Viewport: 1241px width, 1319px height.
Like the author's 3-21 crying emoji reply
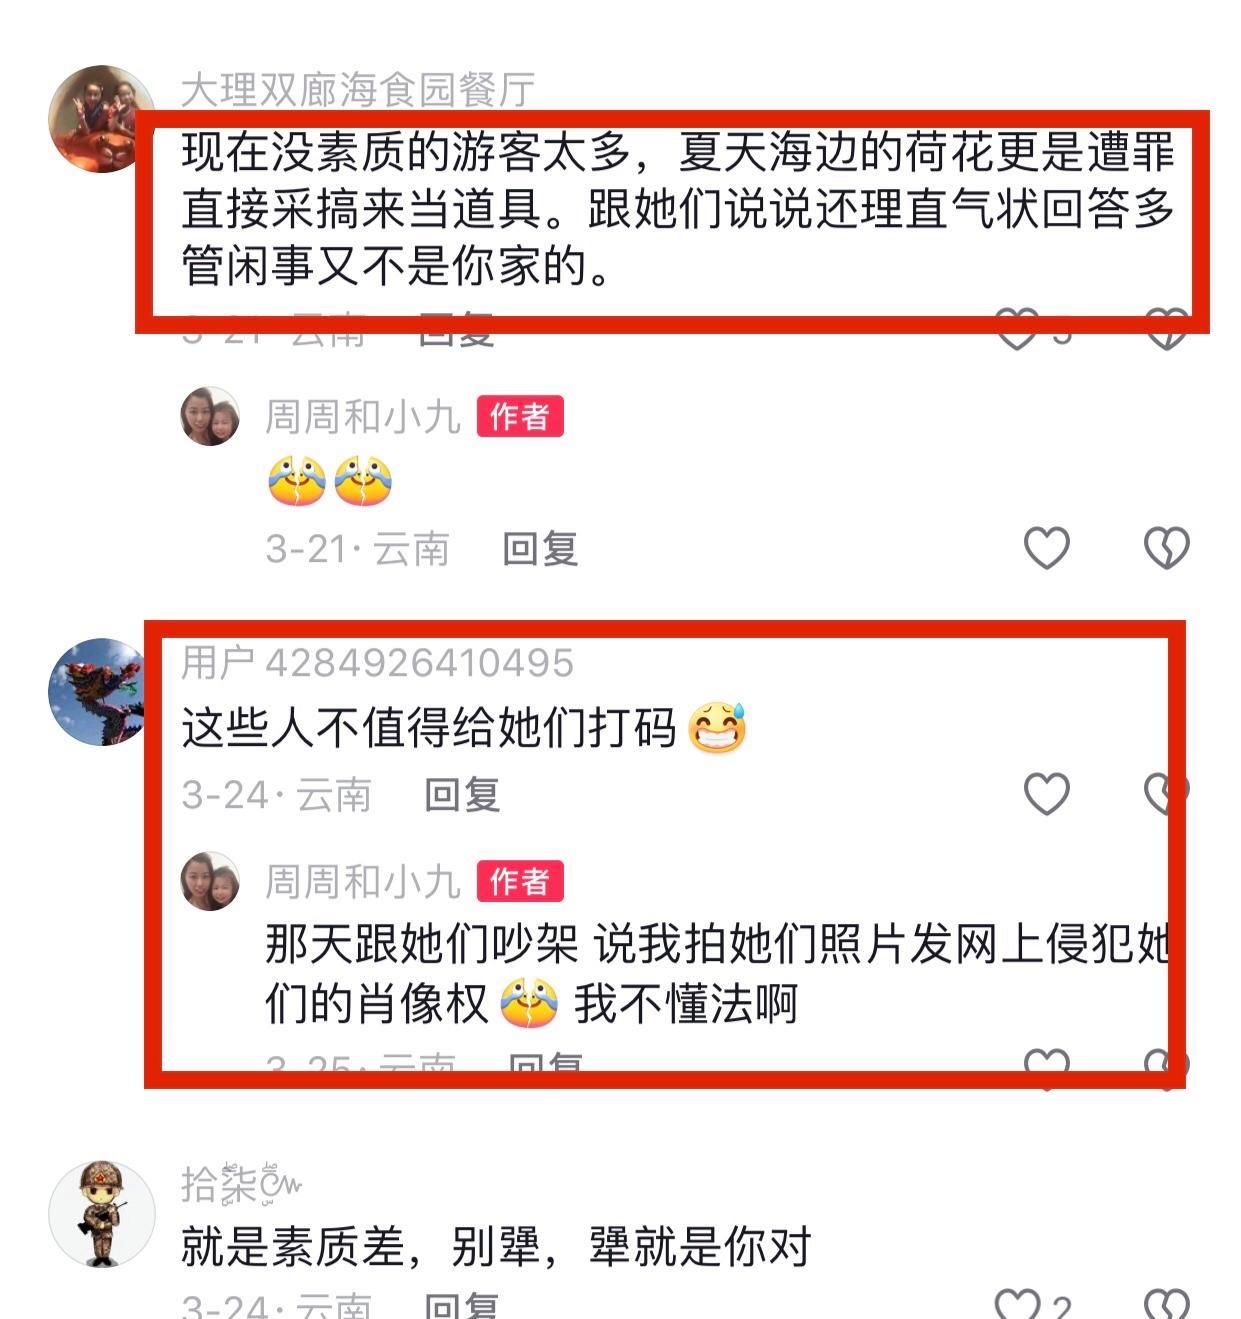tap(1047, 548)
